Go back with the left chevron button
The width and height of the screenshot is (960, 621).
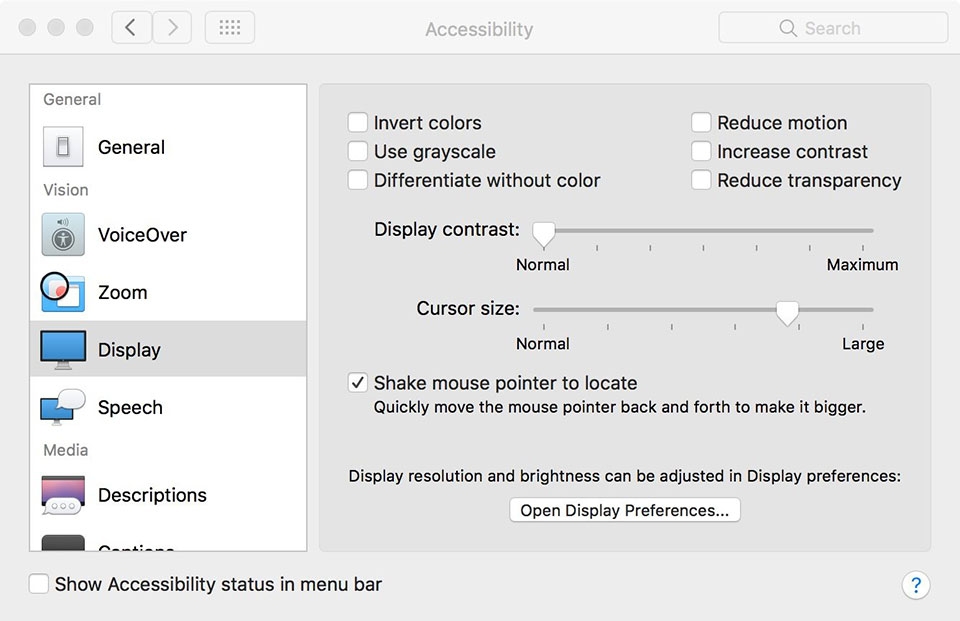tap(131, 28)
